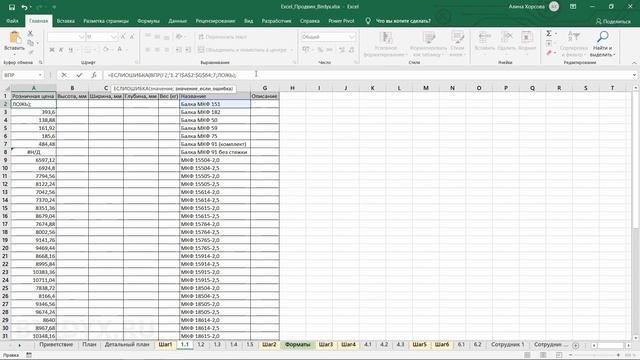The image size is (640, 360).
Task: Click the Insert cells icon
Action: click(x=484, y=38)
